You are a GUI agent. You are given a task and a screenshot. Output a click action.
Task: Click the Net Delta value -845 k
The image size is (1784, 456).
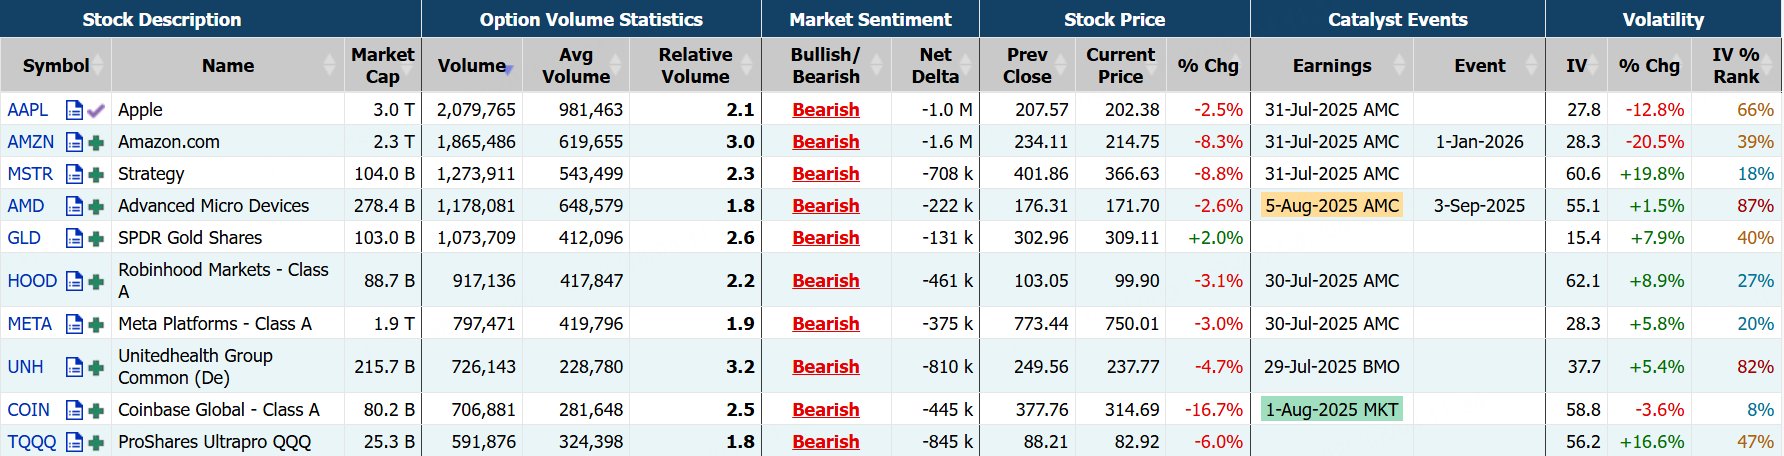coord(947,442)
